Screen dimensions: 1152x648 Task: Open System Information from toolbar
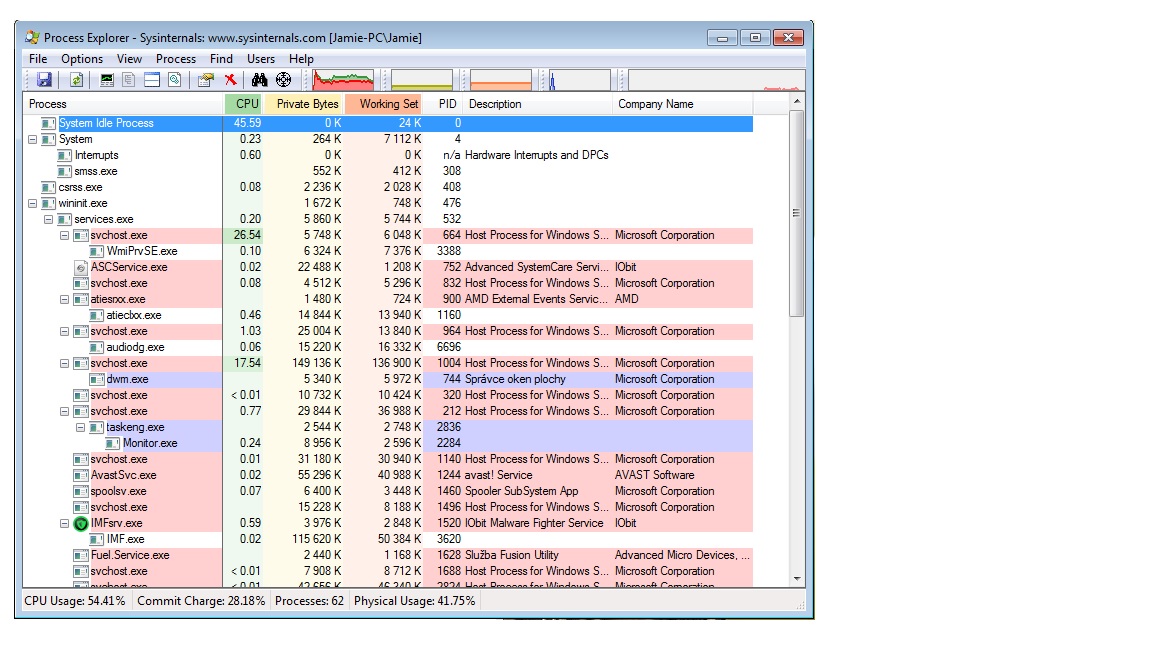tap(107, 79)
